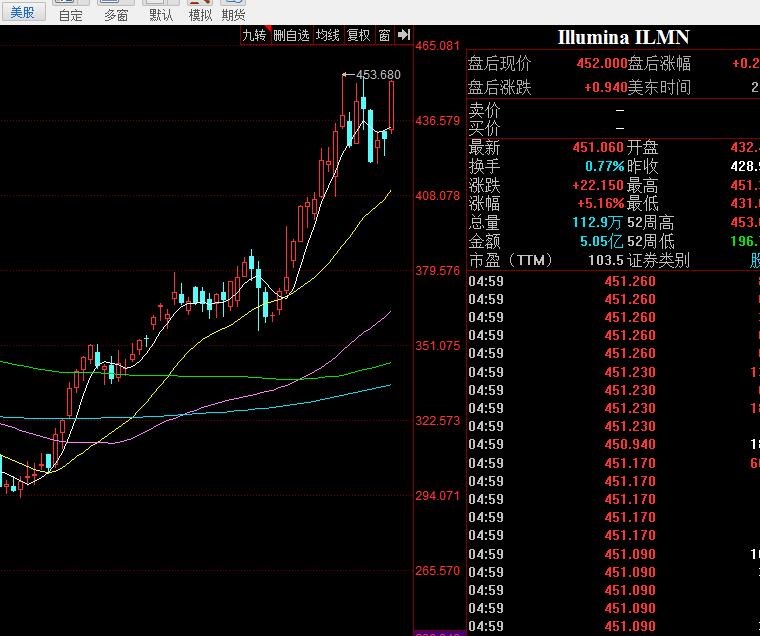
Task: Toggle 均线 moving average lines
Action: click(327, 35)
